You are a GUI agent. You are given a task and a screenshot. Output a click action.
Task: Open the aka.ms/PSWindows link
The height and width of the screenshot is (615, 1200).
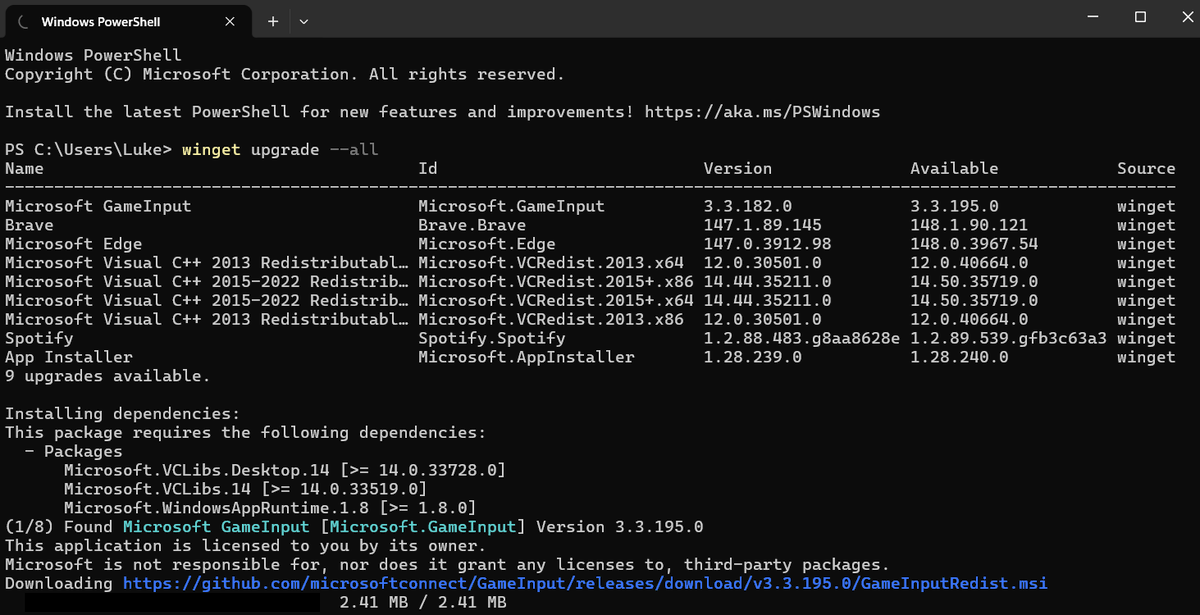(762, 112)
